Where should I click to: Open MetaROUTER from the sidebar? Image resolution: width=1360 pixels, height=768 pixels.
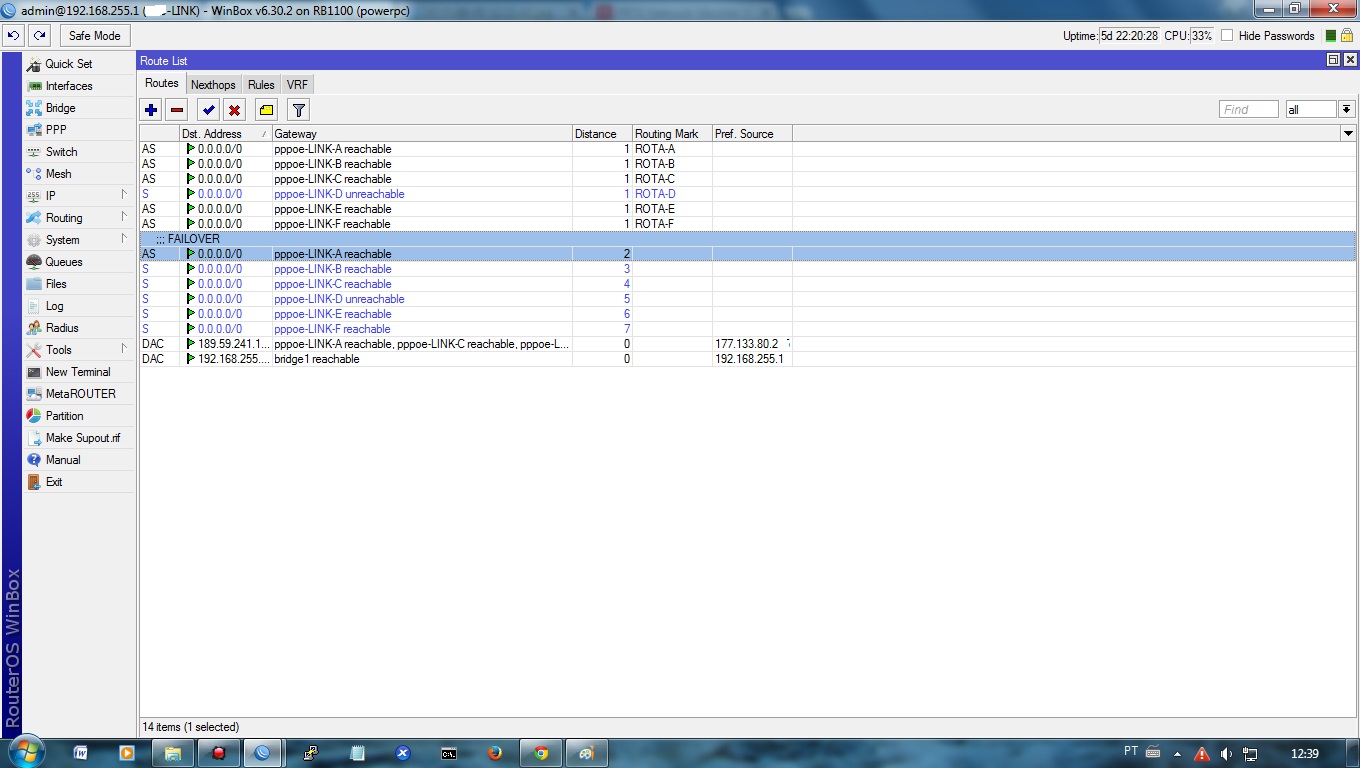[x=79, y=394]
